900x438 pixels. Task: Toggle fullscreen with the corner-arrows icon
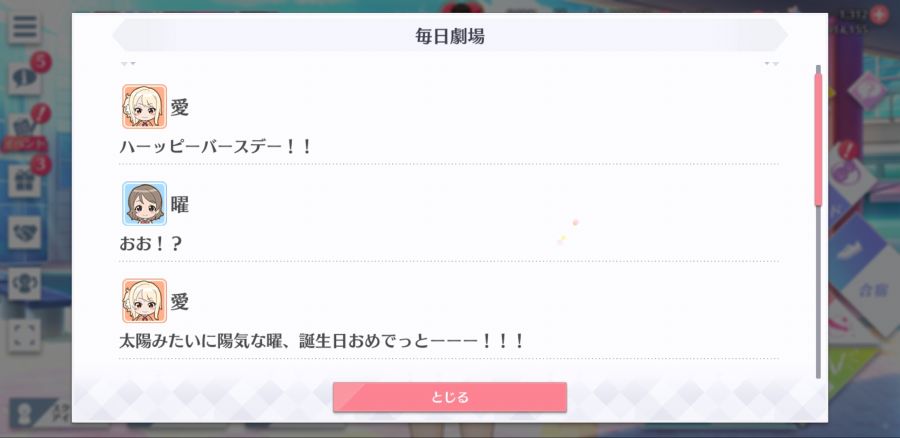tap(24, 335)
